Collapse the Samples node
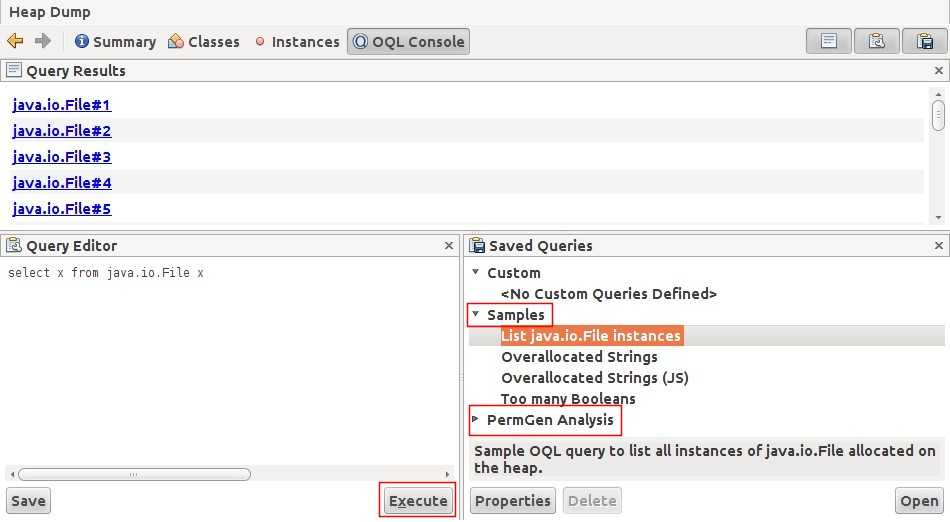Image resolution: width=950 pixels, height=522 pixels. [476, 314]
